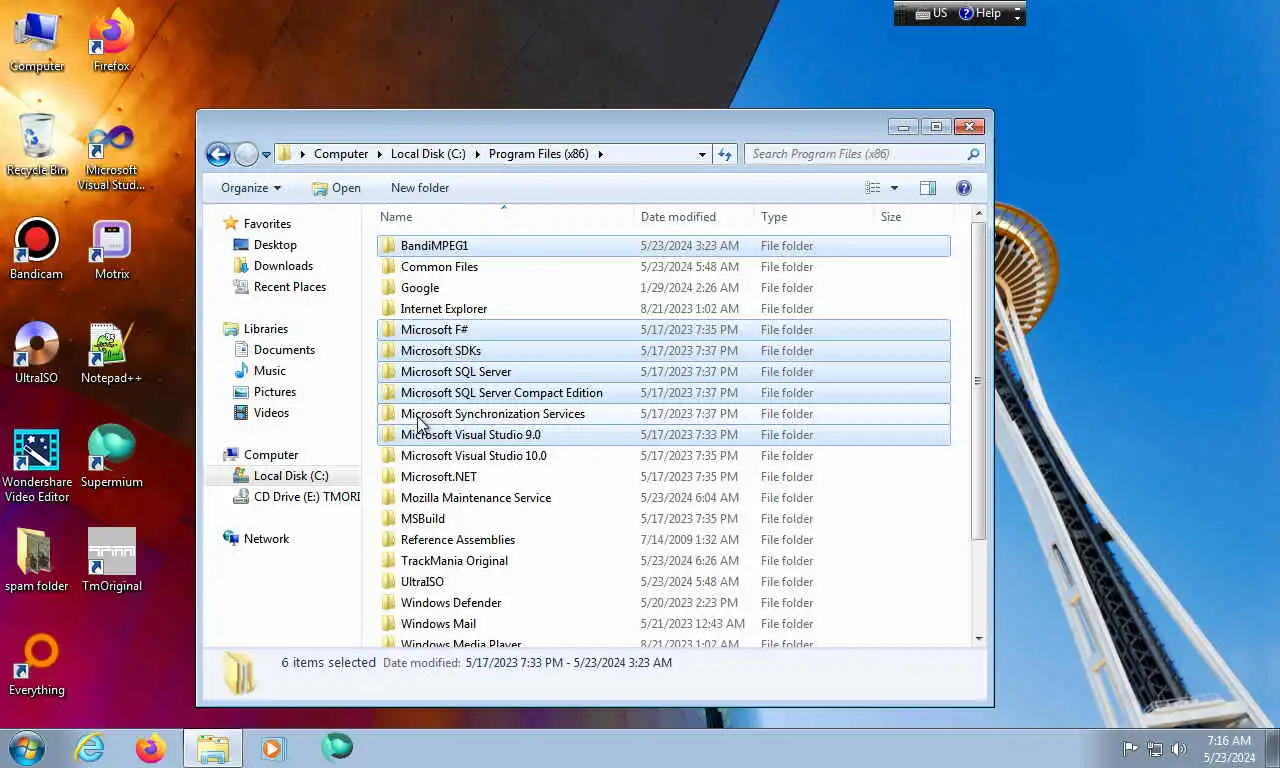
Task: Select Documents under Libraries
Action: click(x=284, y=350)
